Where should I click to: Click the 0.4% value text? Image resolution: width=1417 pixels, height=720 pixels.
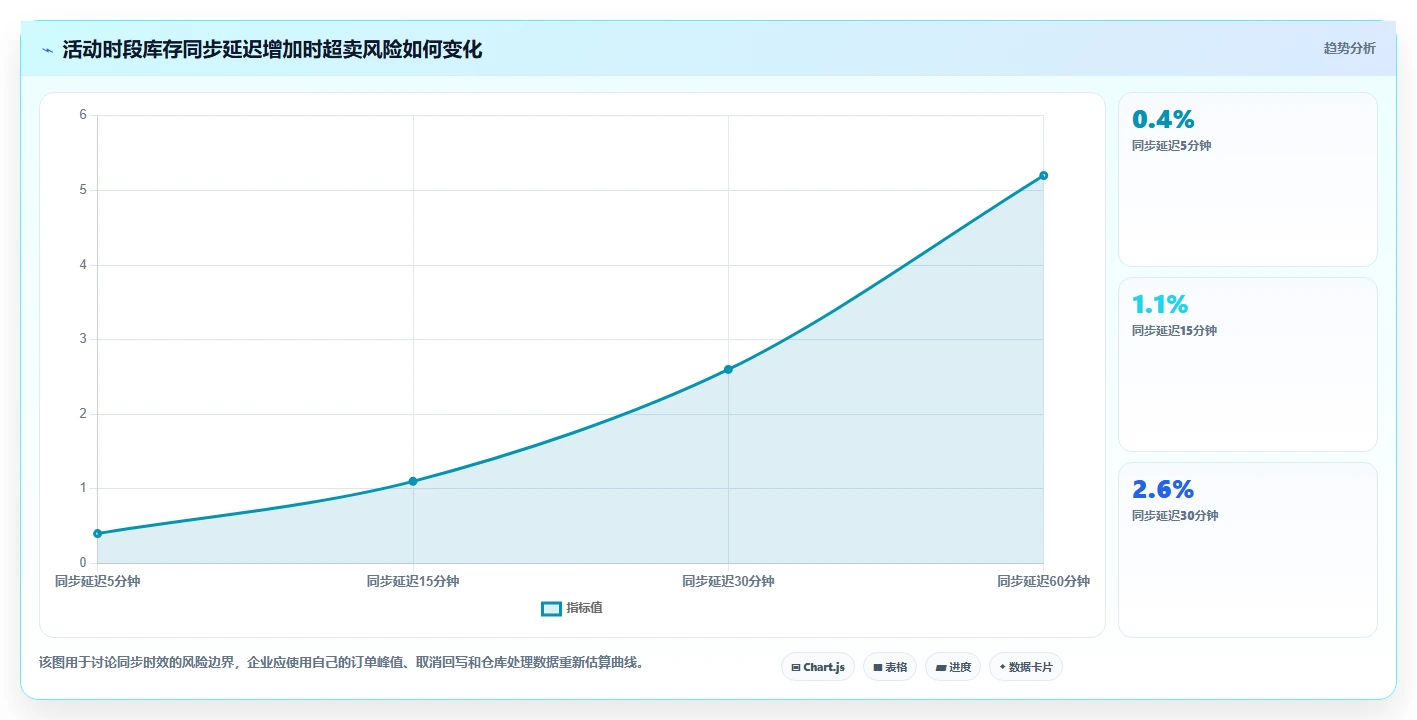pyautogui.click(x=1163, y=119)
